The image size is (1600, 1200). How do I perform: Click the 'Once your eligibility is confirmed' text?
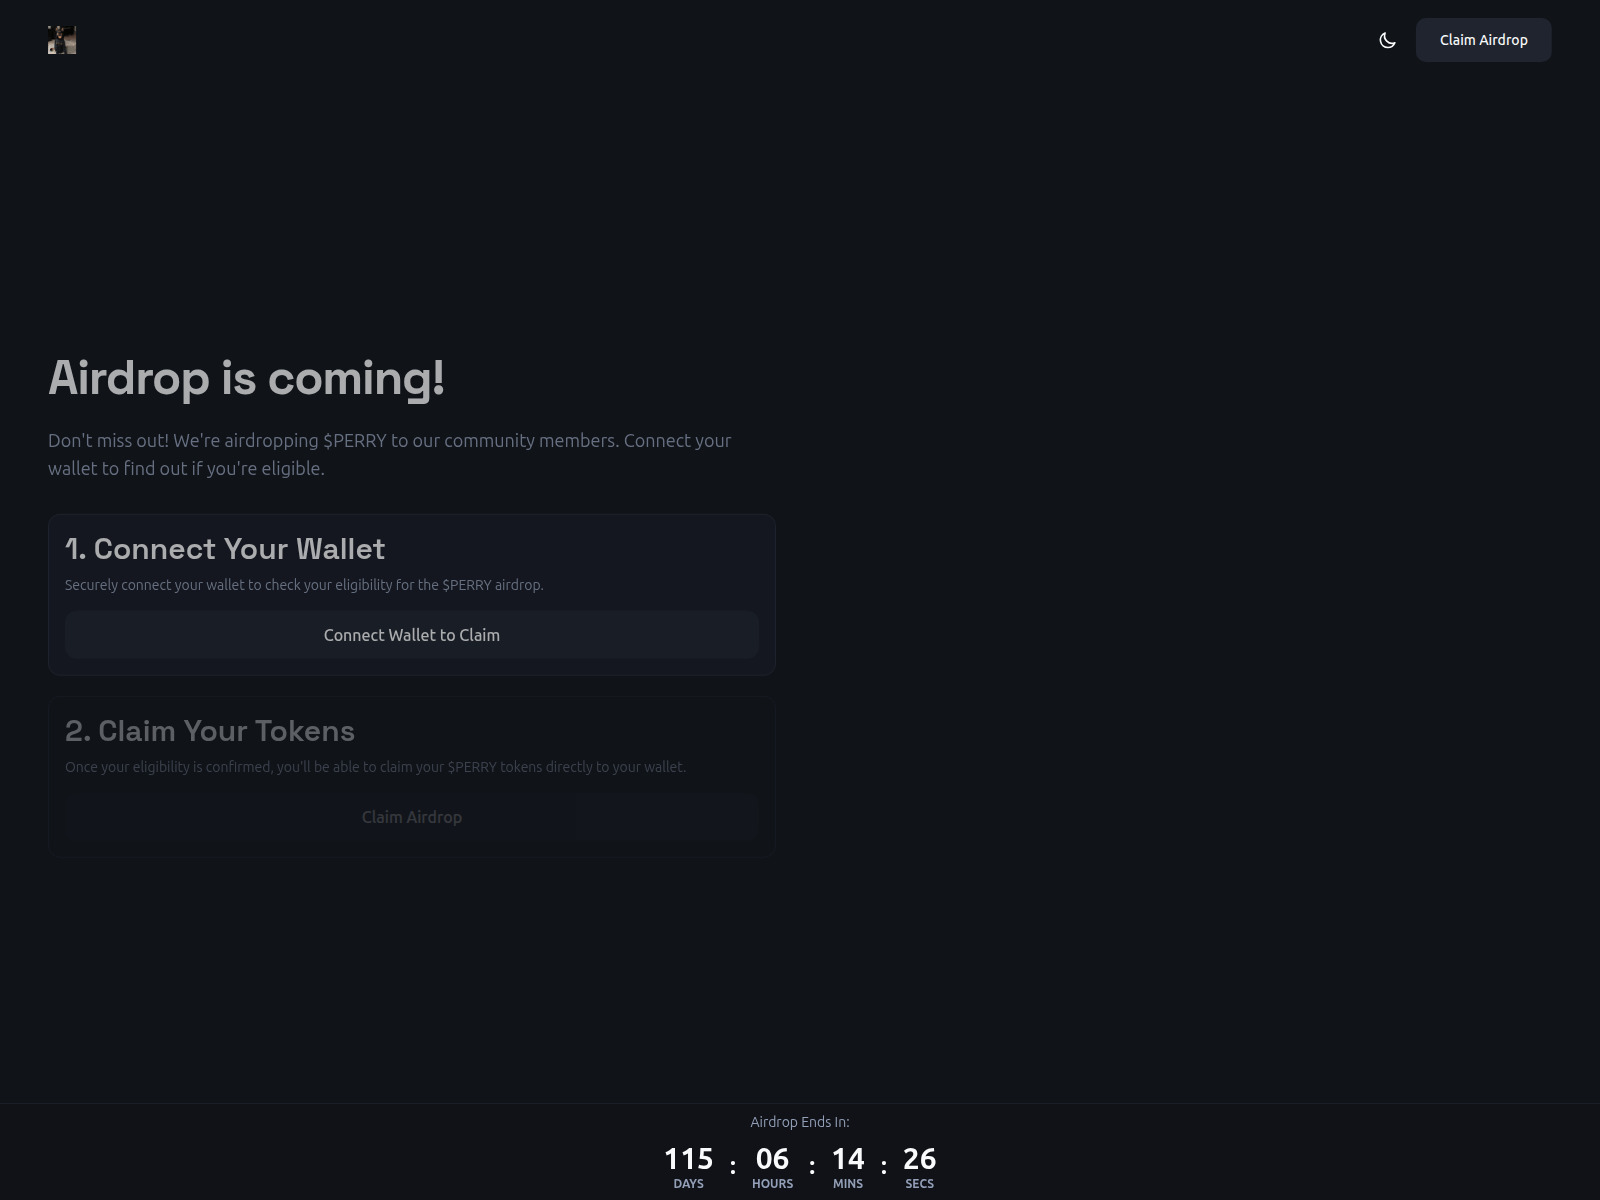[x=375, y=767]
